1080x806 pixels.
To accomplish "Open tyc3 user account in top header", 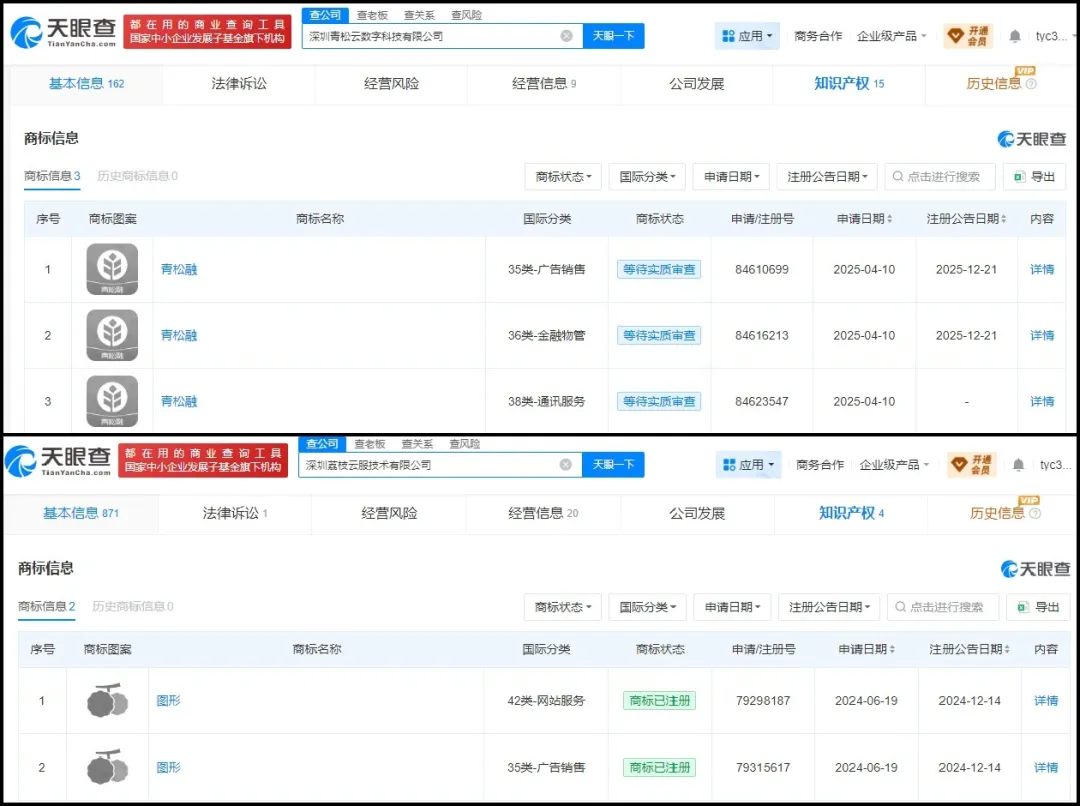I will 1051,36.
